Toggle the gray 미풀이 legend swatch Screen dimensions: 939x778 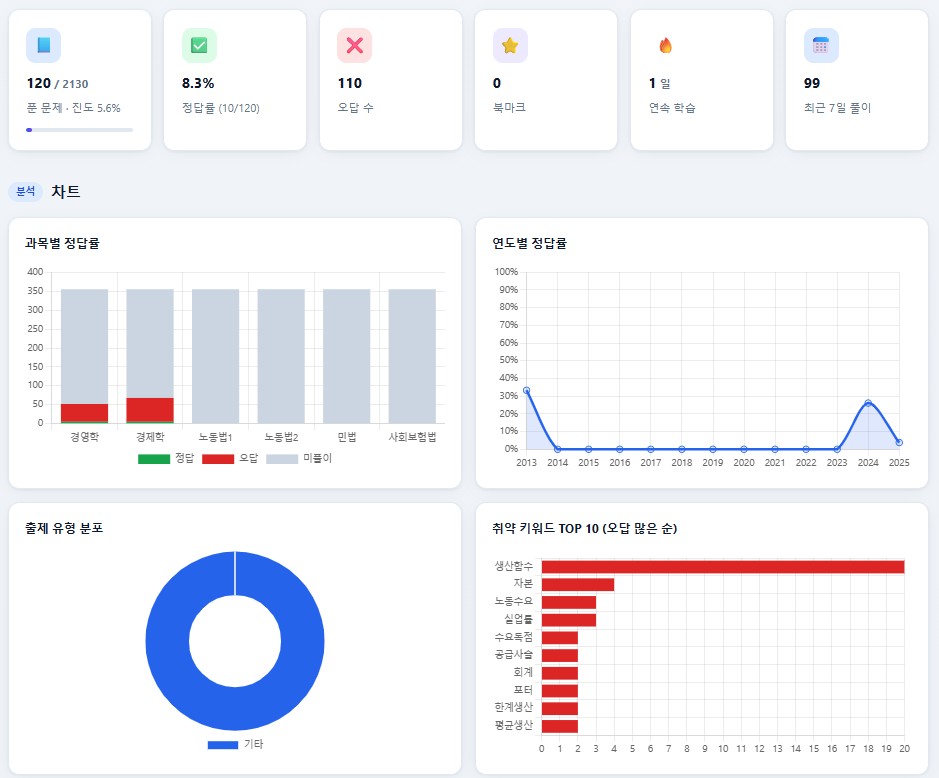pyautogui.click(x=282, y=459)
